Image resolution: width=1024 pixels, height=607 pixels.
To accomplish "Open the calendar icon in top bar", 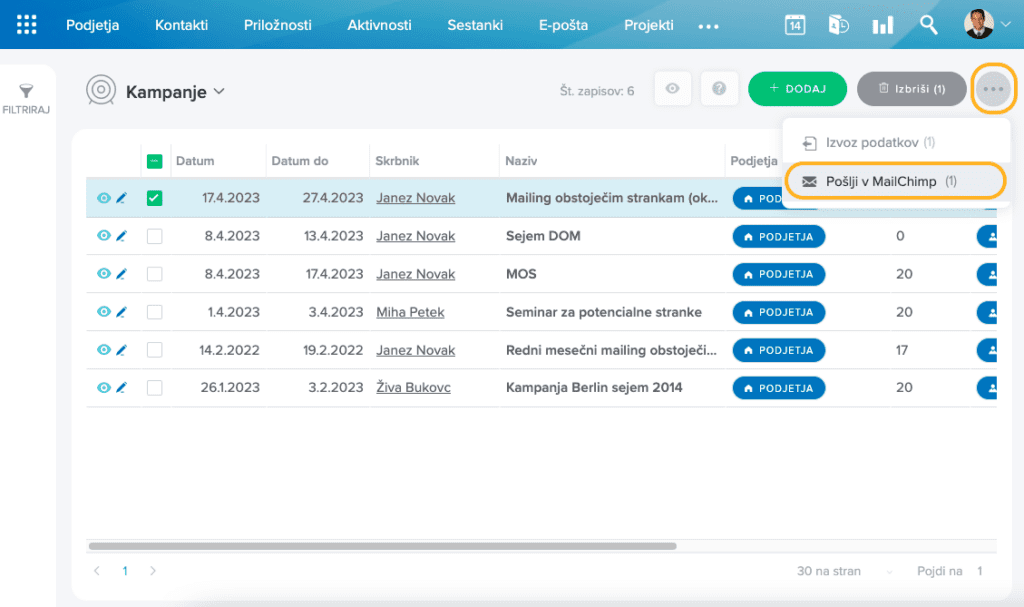I will tap(795, 25).
